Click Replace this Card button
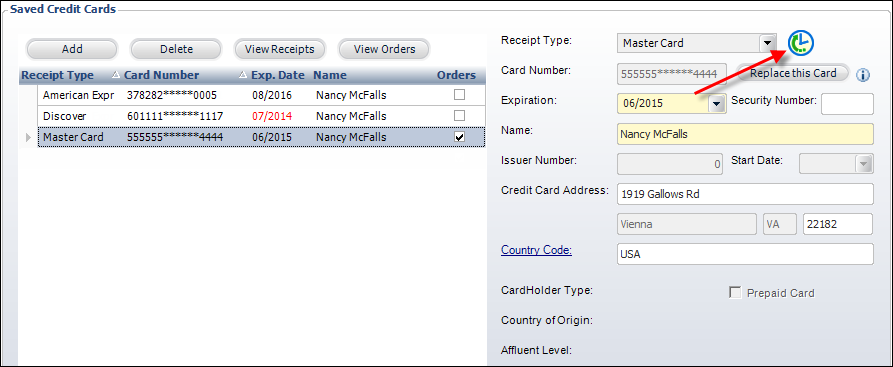Screen dimensions: 893x367 [x=793, y=73]
